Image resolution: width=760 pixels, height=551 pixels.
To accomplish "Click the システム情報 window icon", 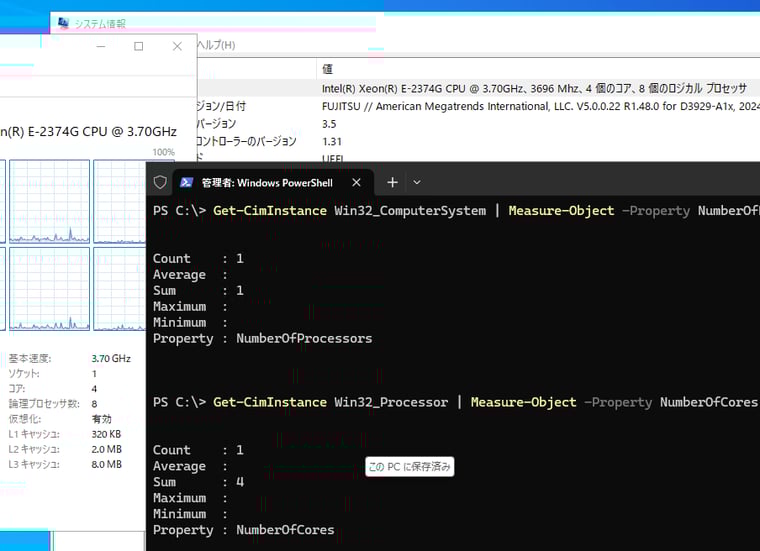I will coord(63,23).
